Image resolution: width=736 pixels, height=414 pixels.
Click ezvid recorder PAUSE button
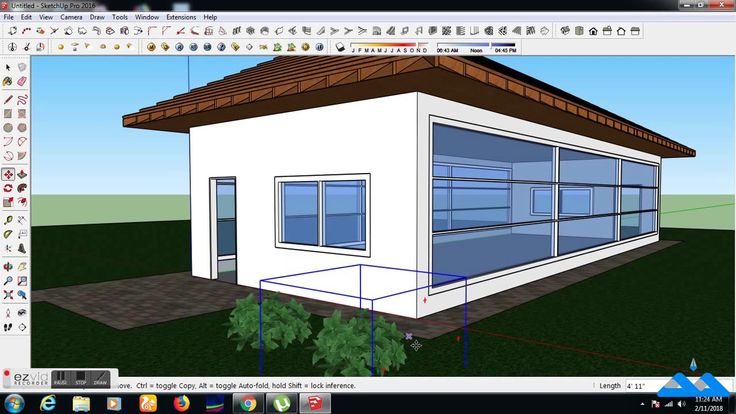60,378
